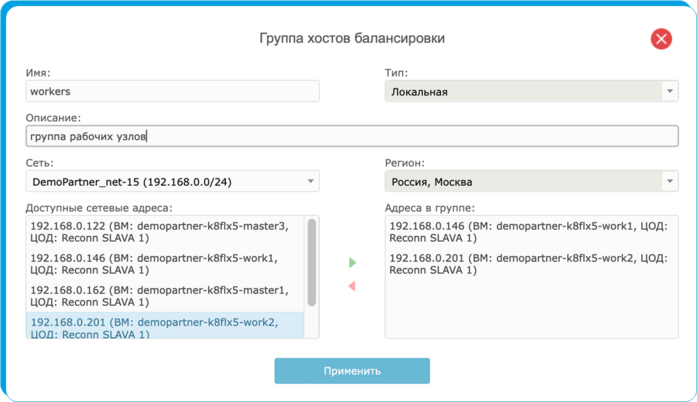This screenshot has width=697, height=402.
Task: Click the Применить button
Action: 352,371
